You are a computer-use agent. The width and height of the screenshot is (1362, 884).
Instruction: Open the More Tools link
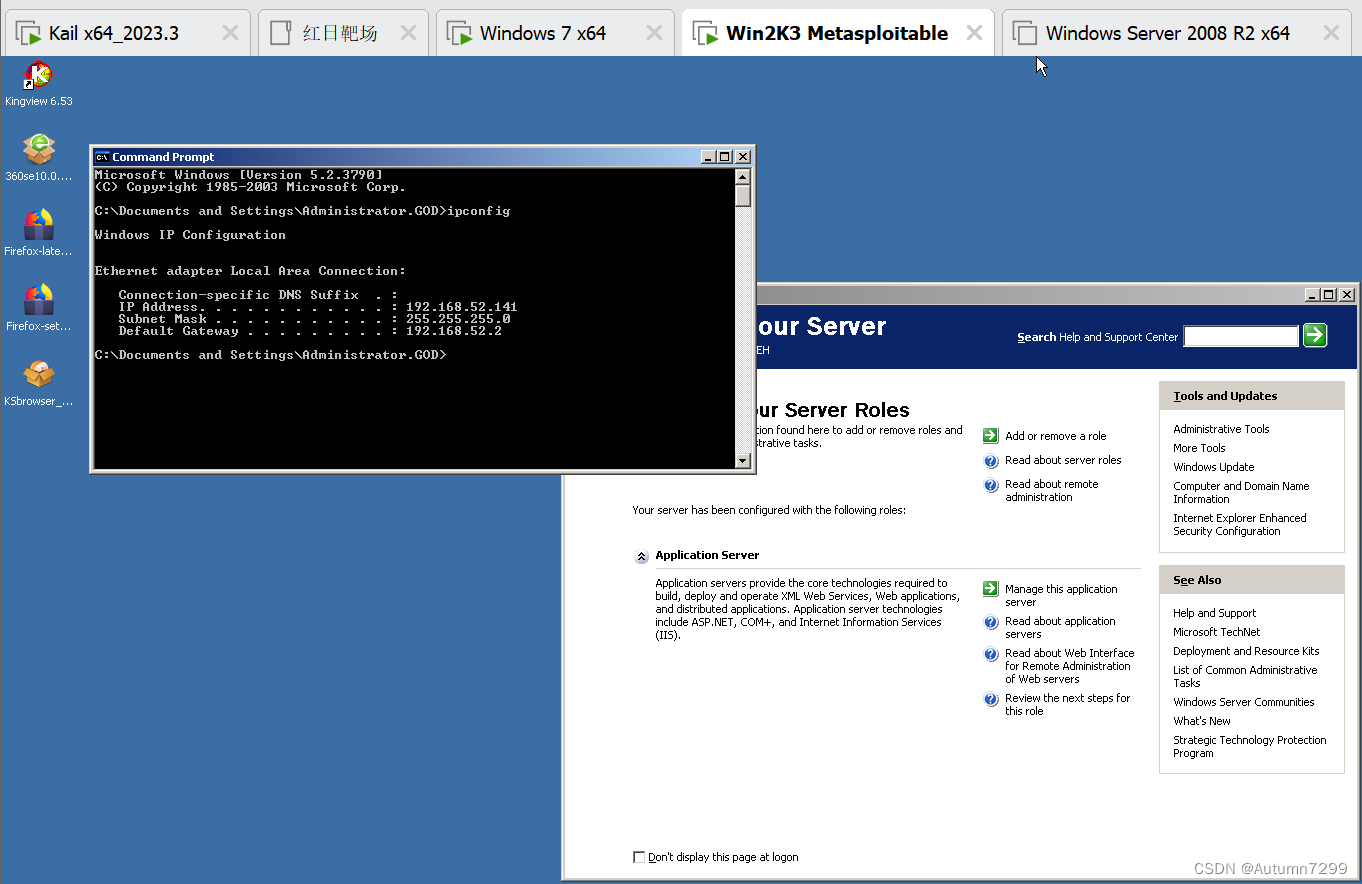pos(1199,448)
